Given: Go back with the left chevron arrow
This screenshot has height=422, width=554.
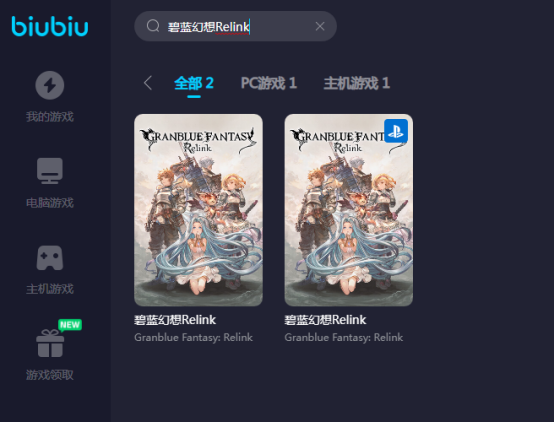Looking at the screenshot, I should (148, 83).
